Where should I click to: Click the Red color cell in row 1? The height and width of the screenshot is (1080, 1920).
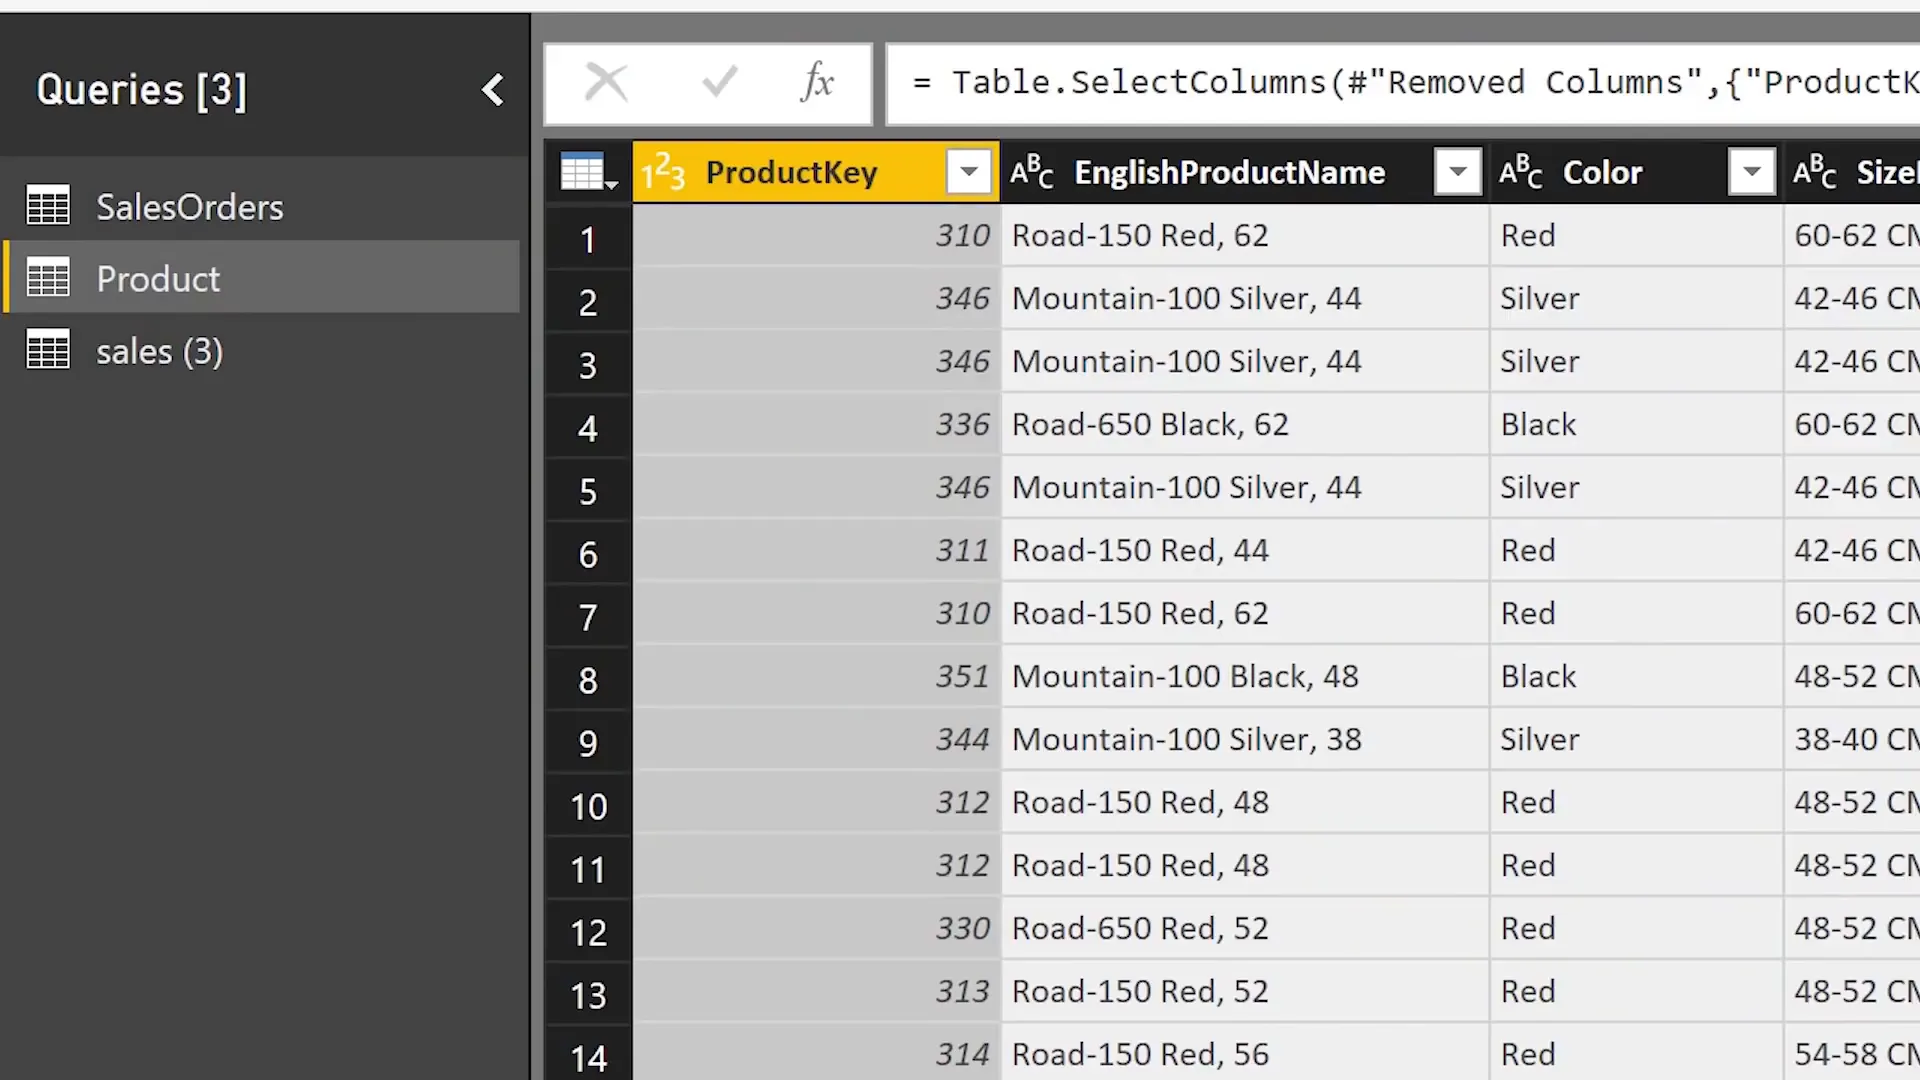click(x=1636, y=235)
